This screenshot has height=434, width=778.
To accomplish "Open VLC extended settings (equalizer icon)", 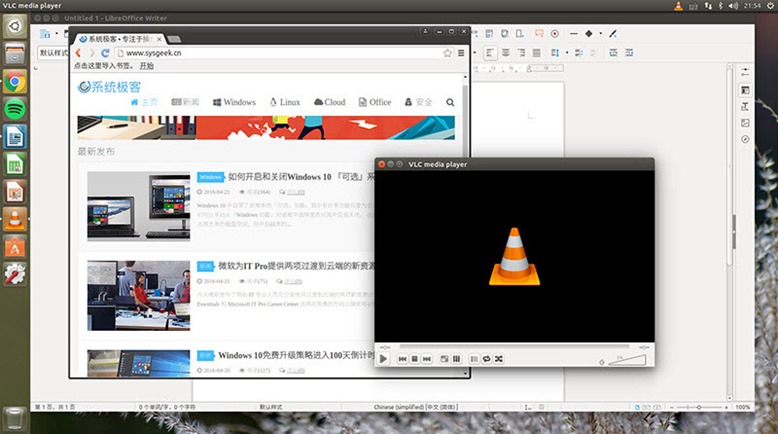I will point(456,358).
